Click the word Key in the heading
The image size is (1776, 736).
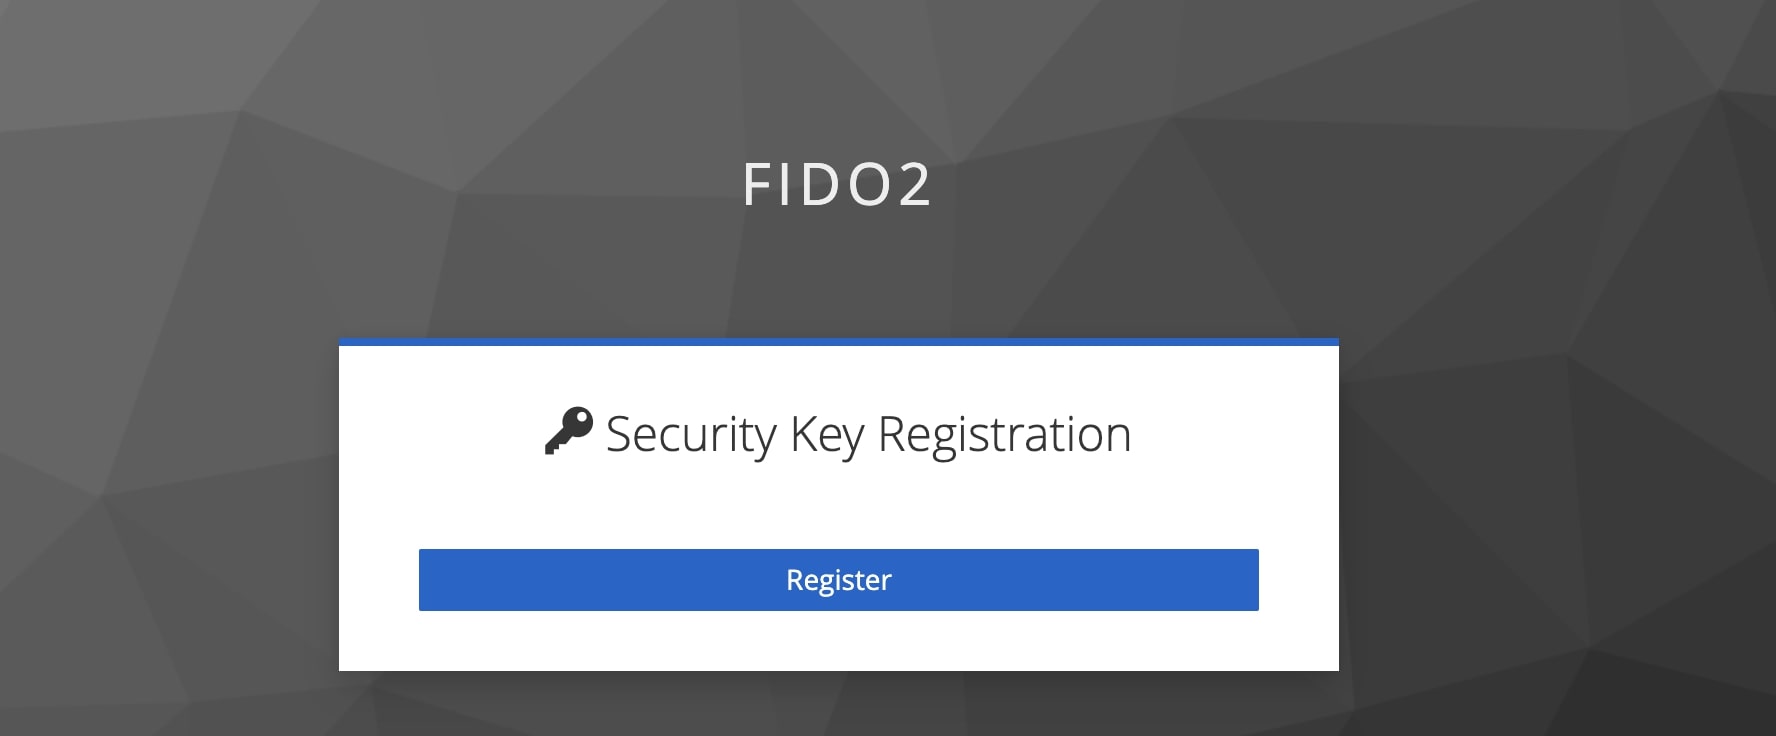pos(826,435)
